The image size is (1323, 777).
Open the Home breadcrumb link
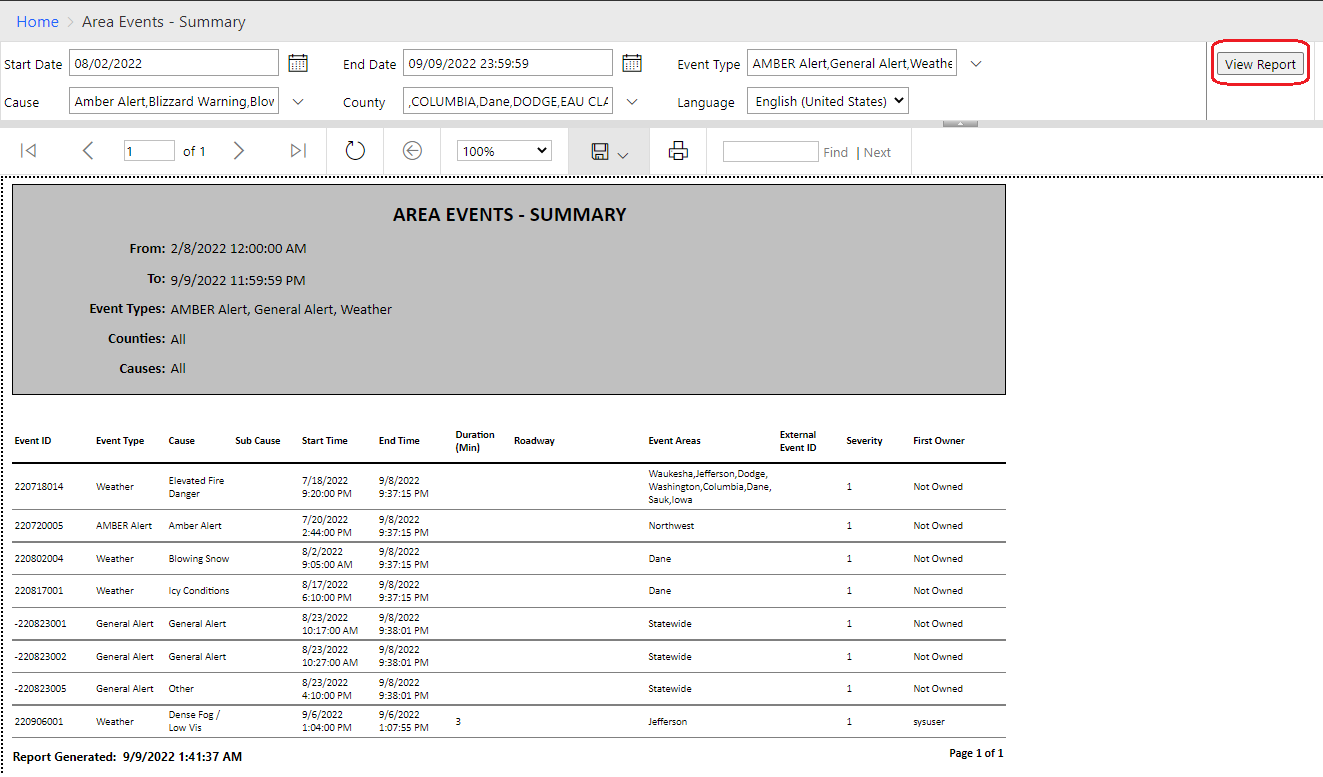[37, 21]
